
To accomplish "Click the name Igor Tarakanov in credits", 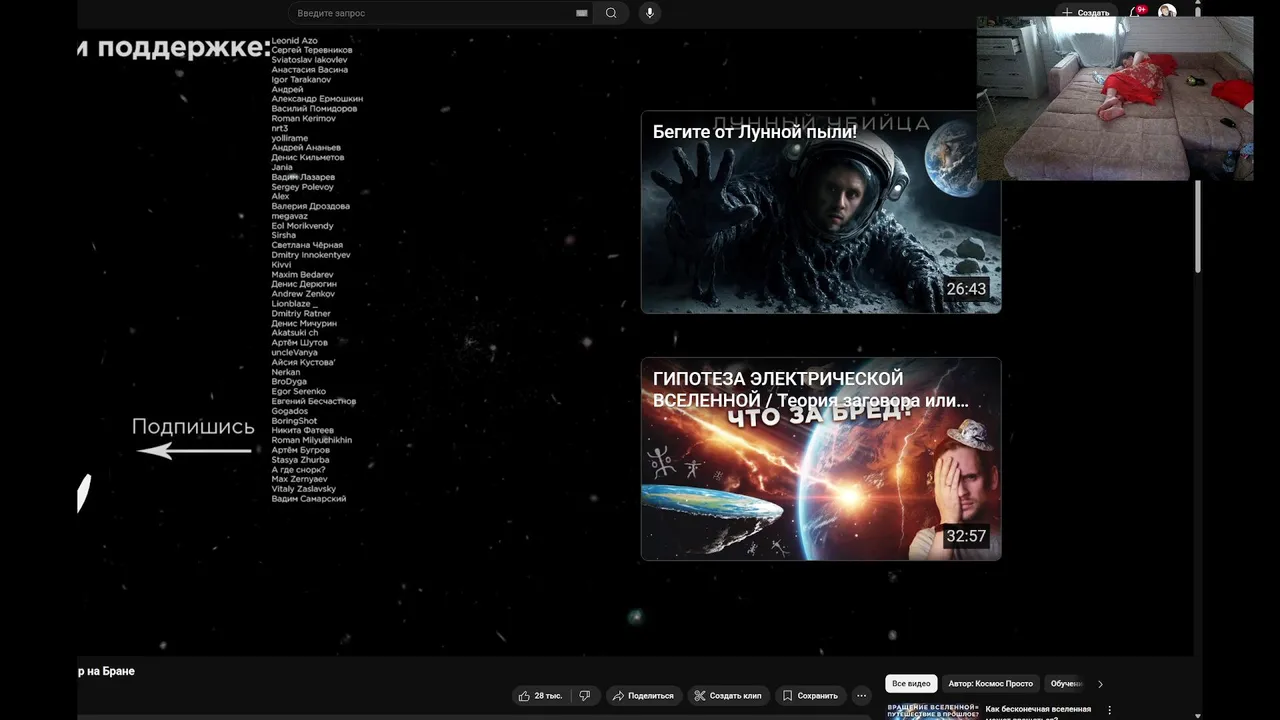I will click(x=301, y=80).
